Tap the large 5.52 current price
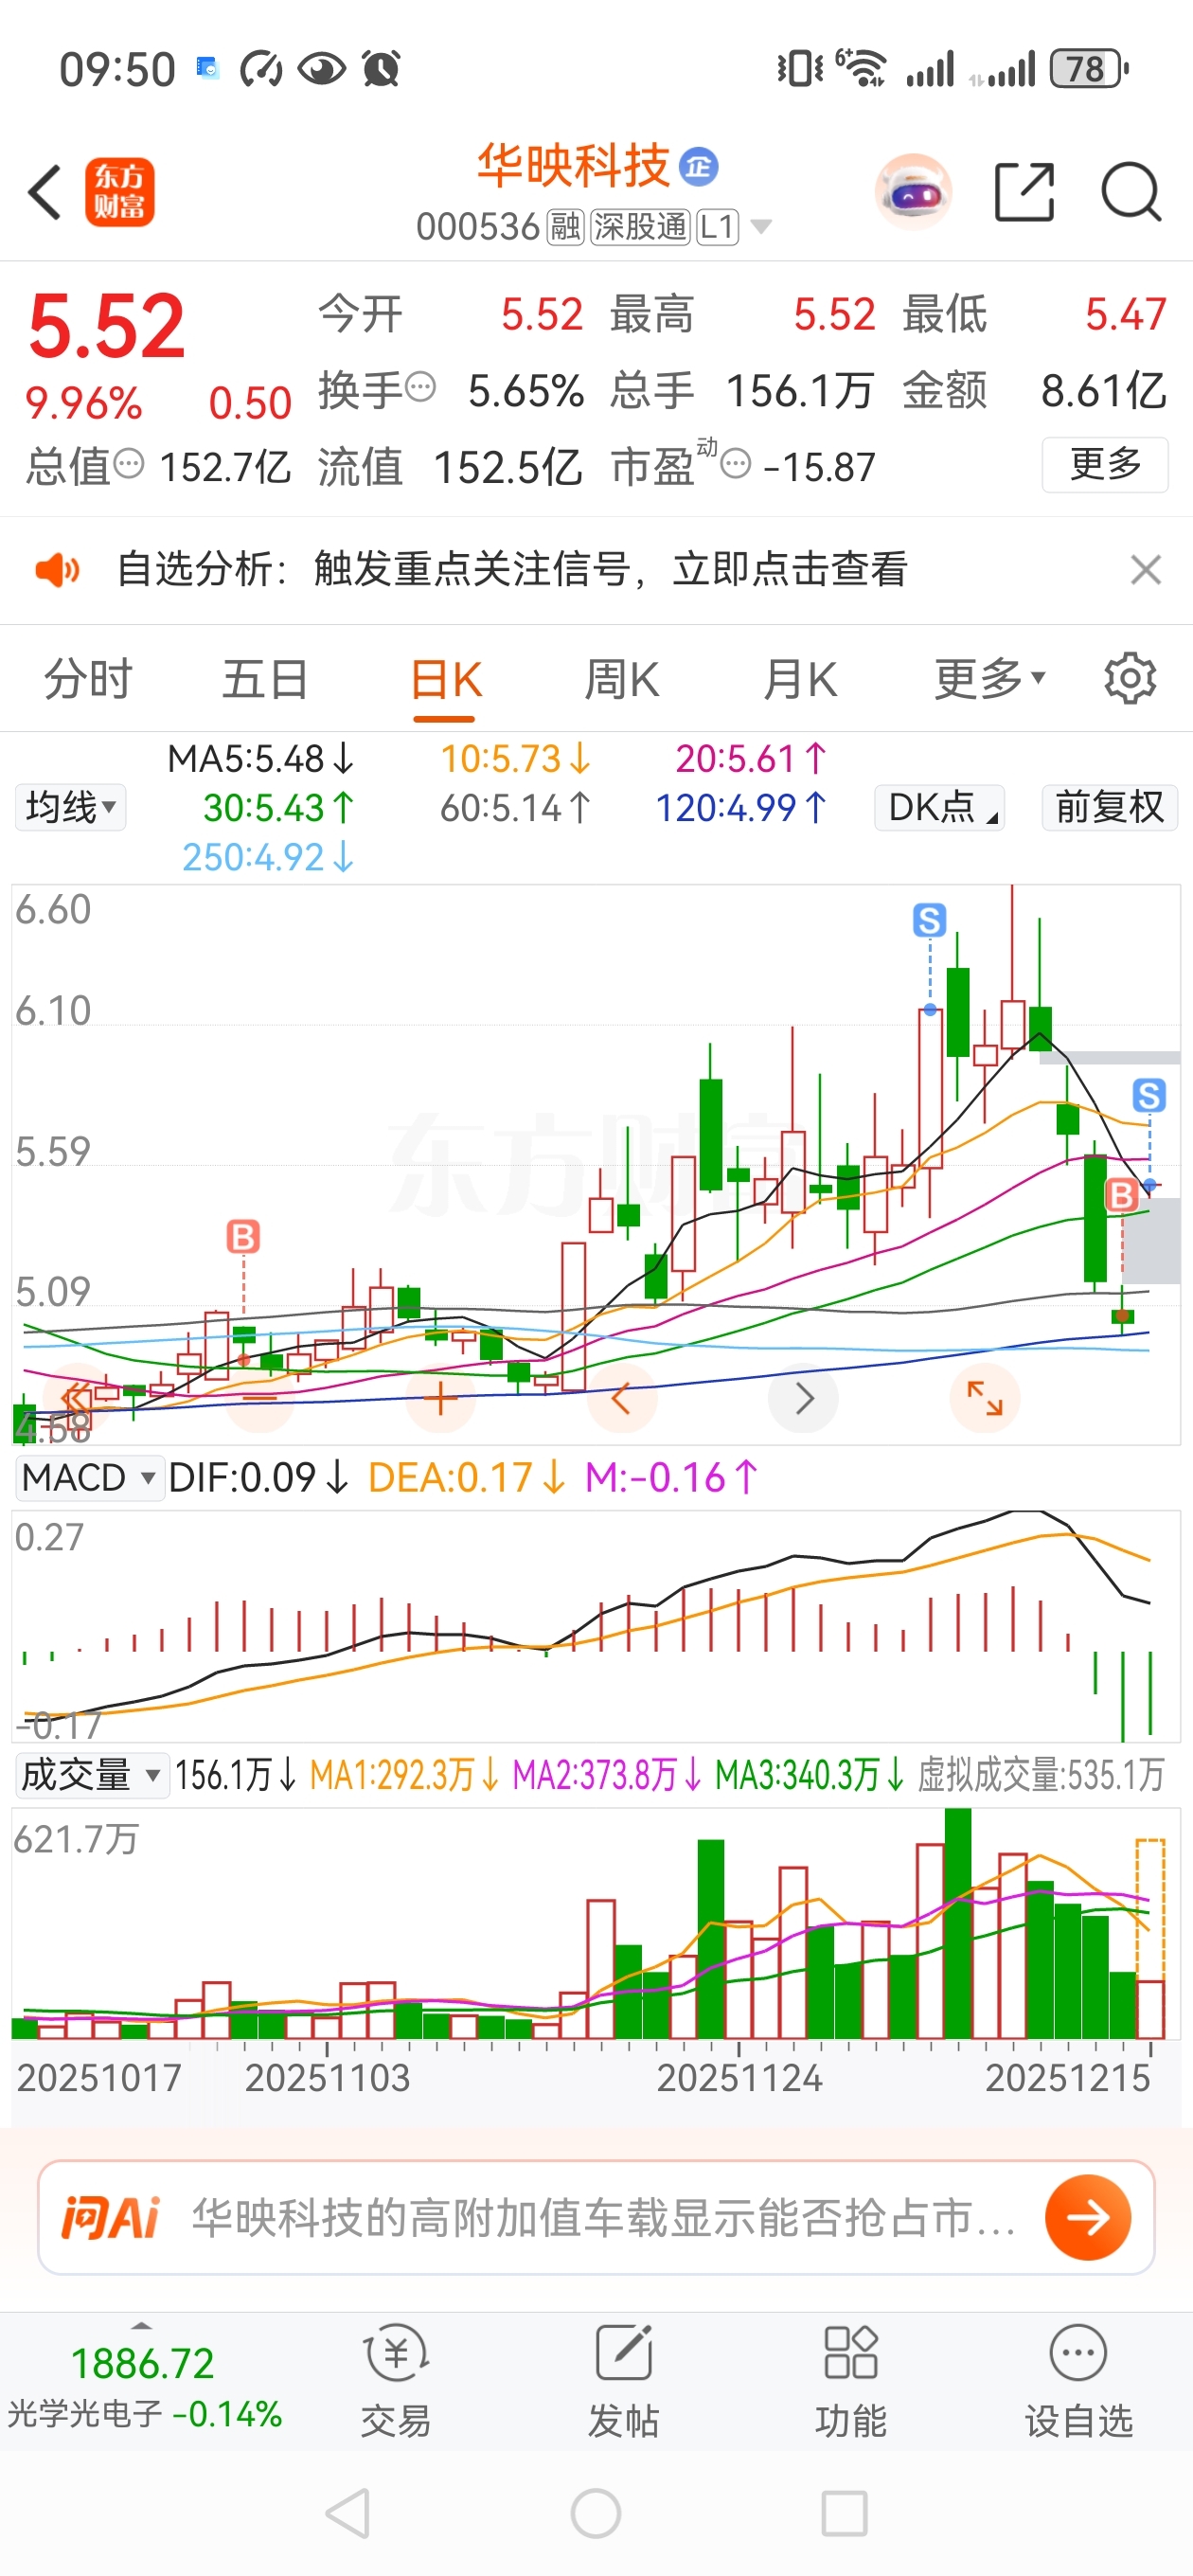The image size is (1193, 2576). tap(107, 325)
